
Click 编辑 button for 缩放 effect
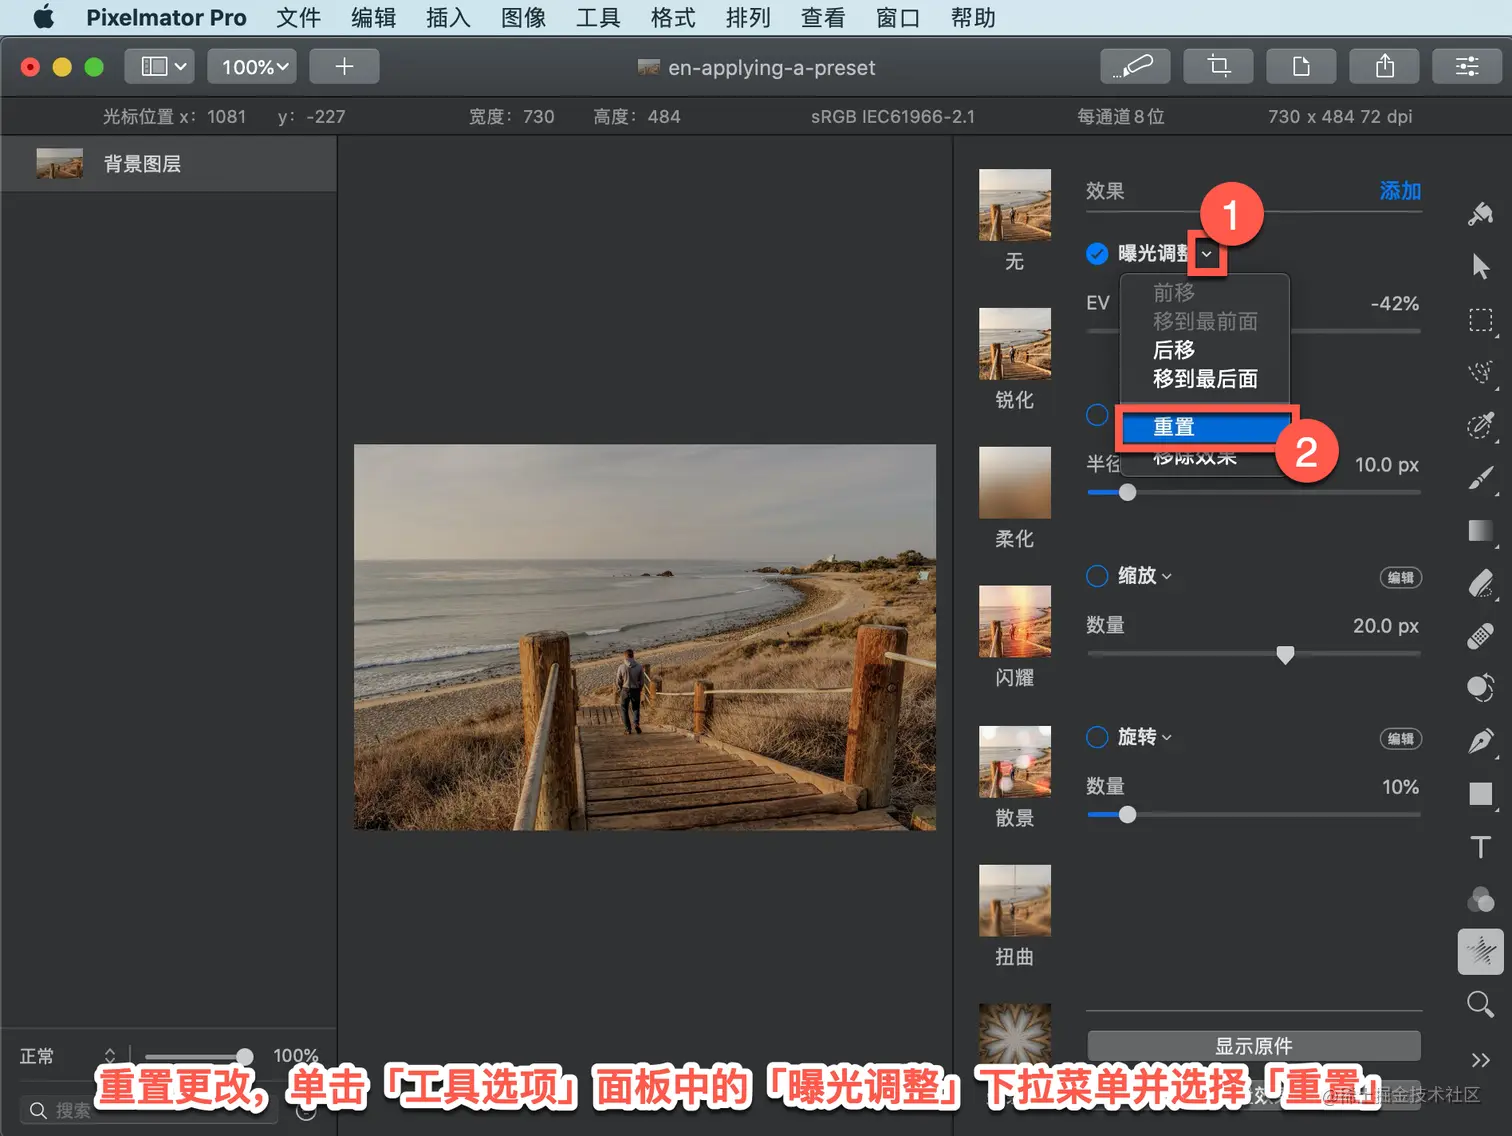click(1401, 578)
